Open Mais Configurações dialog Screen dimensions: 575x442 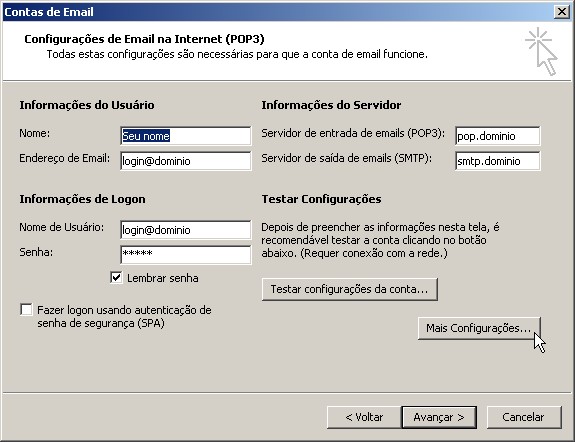(x=479, y=328)
